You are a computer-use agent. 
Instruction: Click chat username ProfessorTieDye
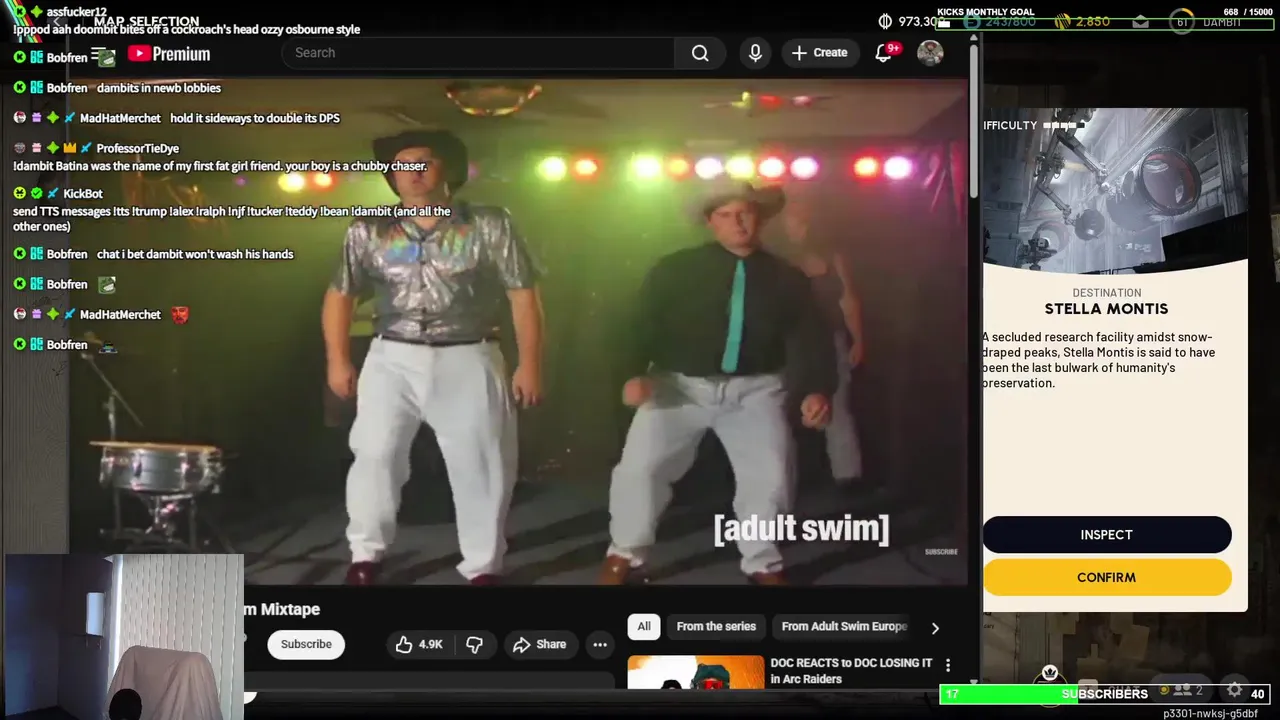pyautogui.click(x=137, y=148)
